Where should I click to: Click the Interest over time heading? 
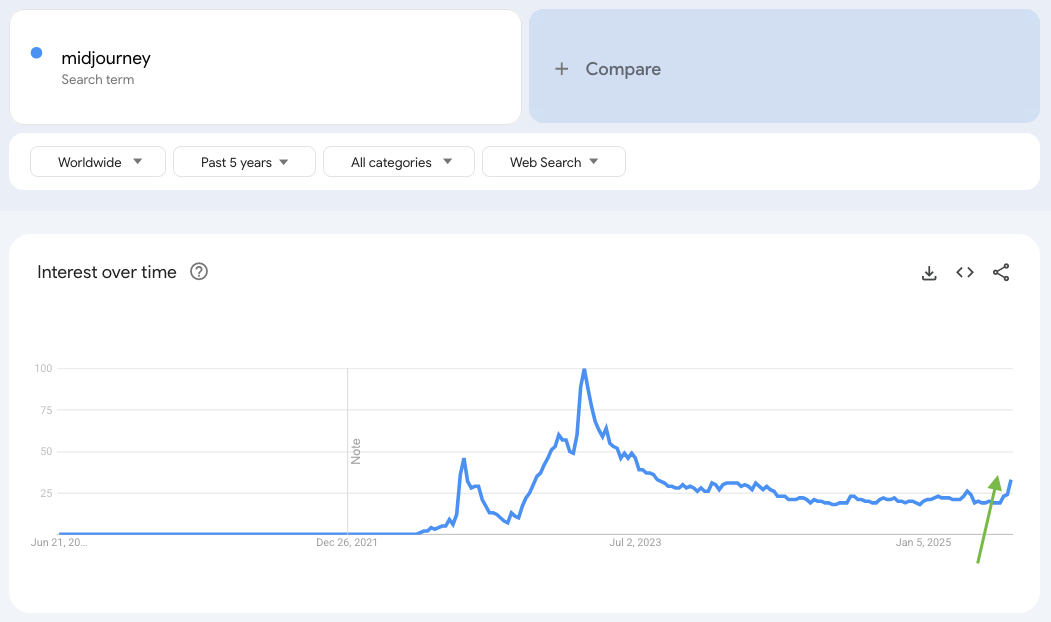[107, 272]
